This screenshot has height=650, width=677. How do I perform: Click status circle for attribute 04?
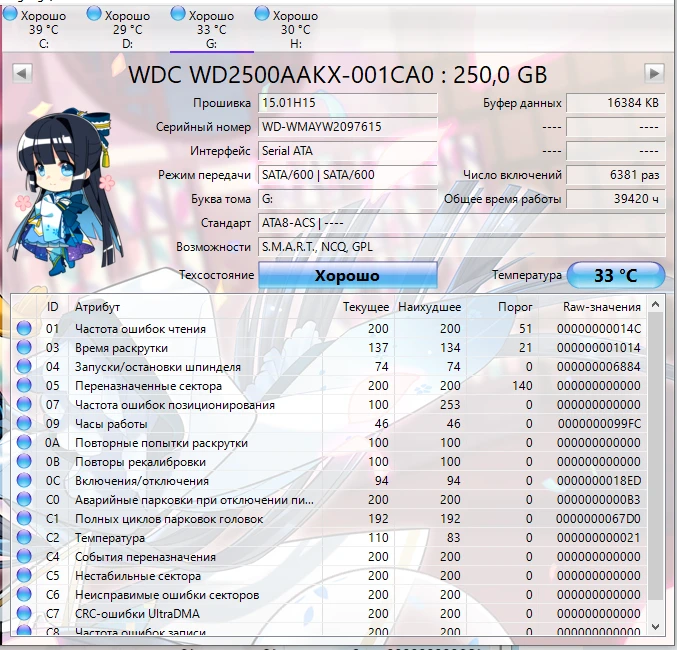coord(24,366)
